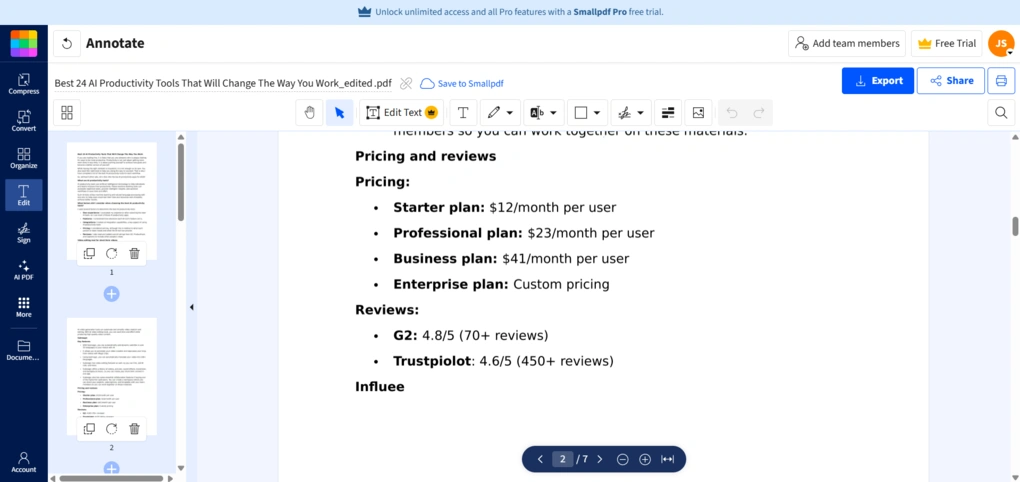Viewport: 1020px width, 482px height.
Task: Open the shape tool dropdown arrow
Action: point(597,113)
